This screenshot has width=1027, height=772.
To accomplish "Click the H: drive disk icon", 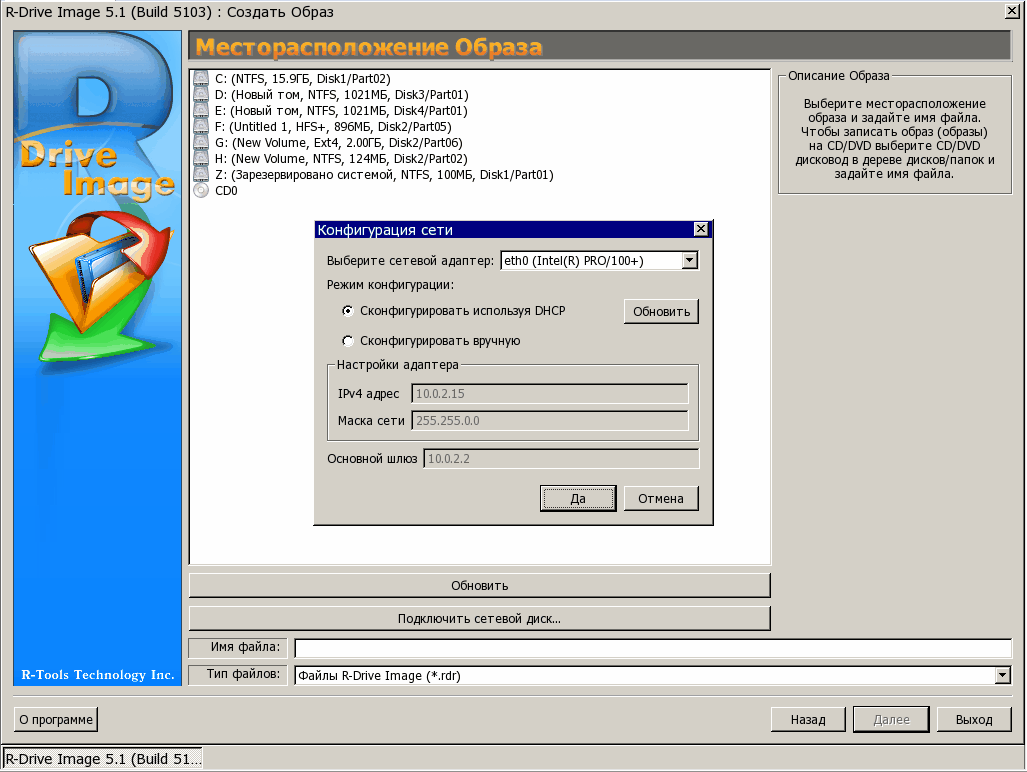I will click(x=201, y=158).
